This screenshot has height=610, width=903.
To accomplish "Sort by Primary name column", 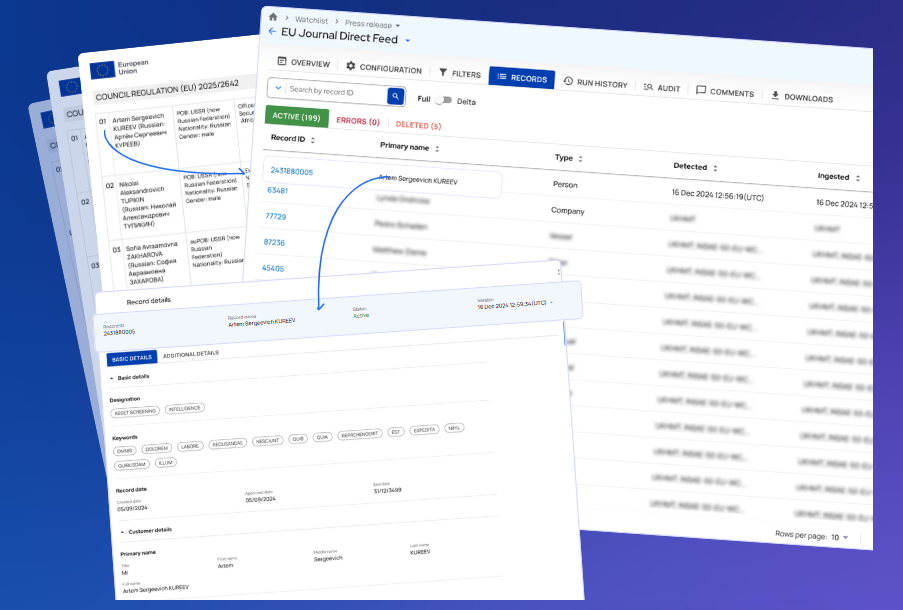I will [437, 149].
